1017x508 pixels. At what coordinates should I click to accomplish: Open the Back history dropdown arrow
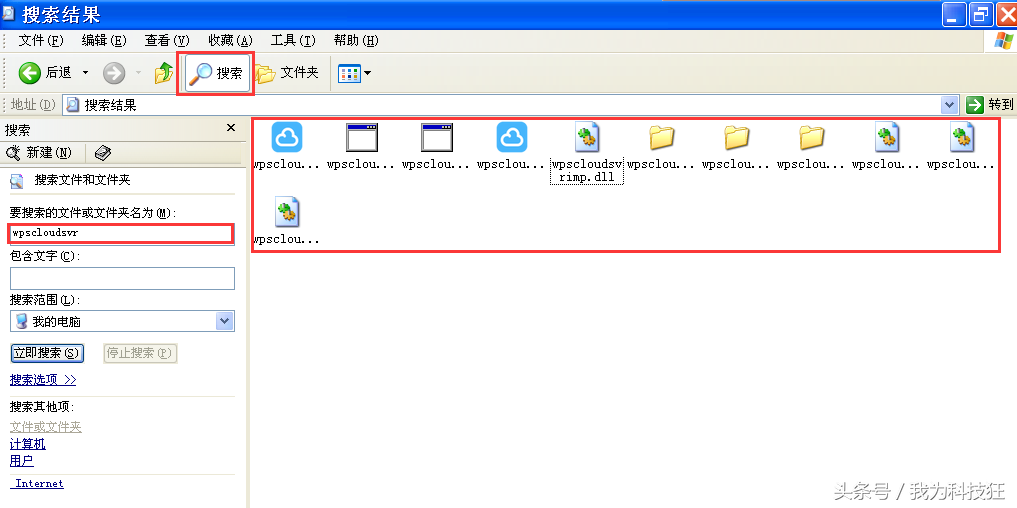[85, 73]
